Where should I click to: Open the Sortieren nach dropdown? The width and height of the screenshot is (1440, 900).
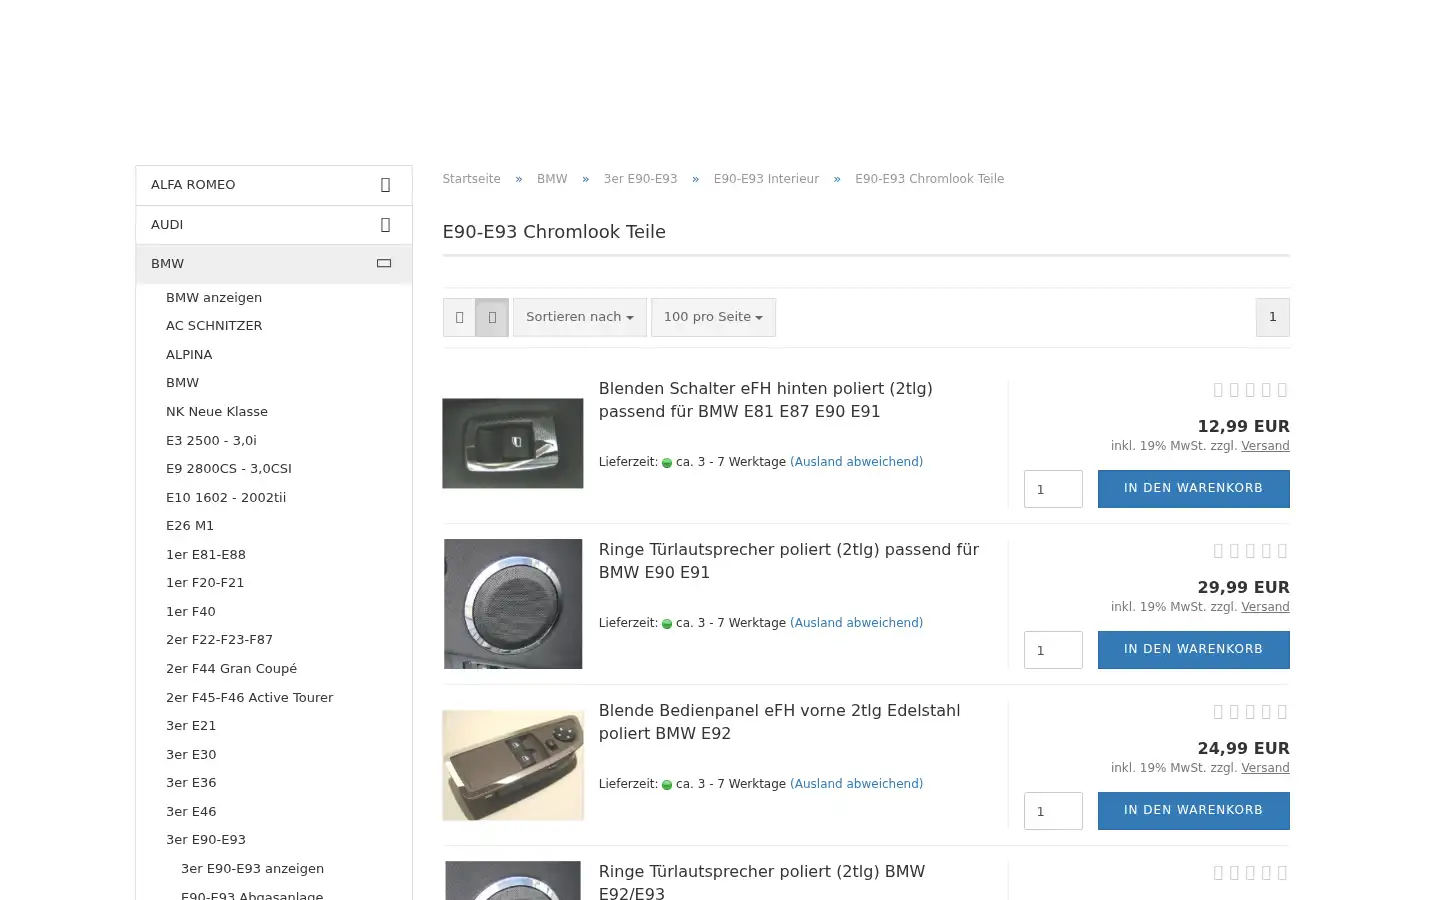(580, 317)
